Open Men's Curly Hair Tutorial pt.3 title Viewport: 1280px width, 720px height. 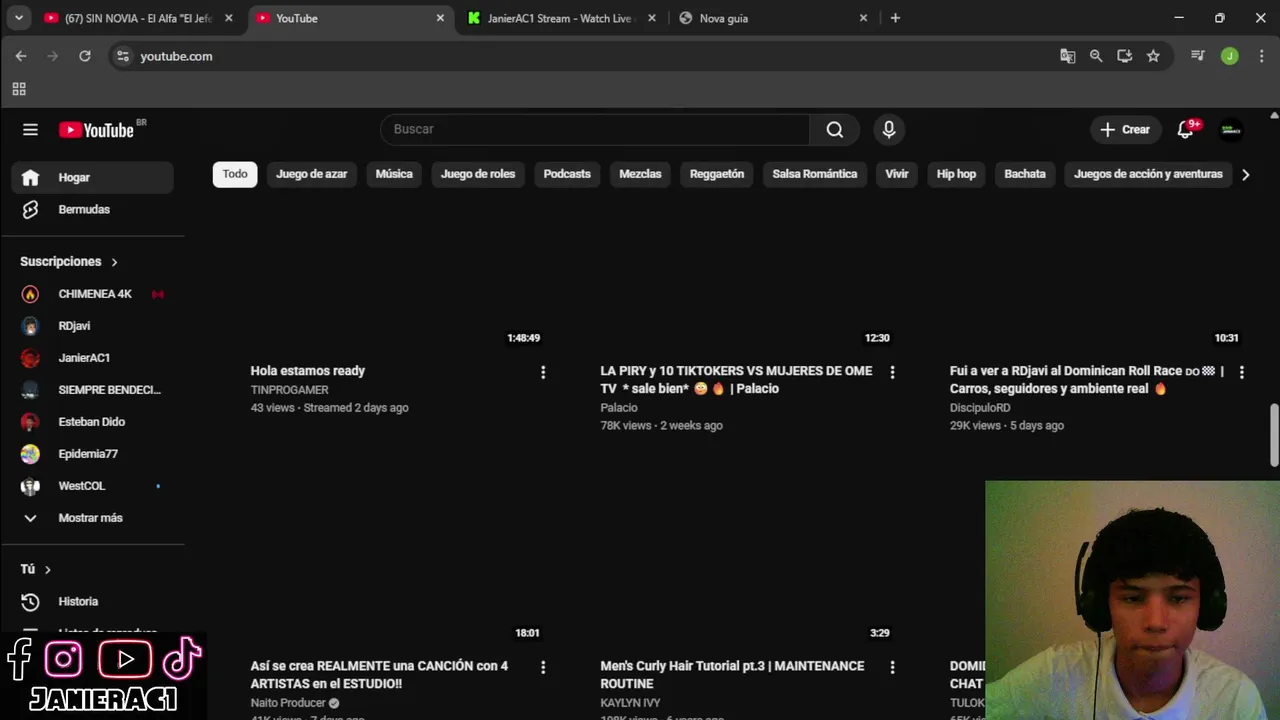coord(732,675)
